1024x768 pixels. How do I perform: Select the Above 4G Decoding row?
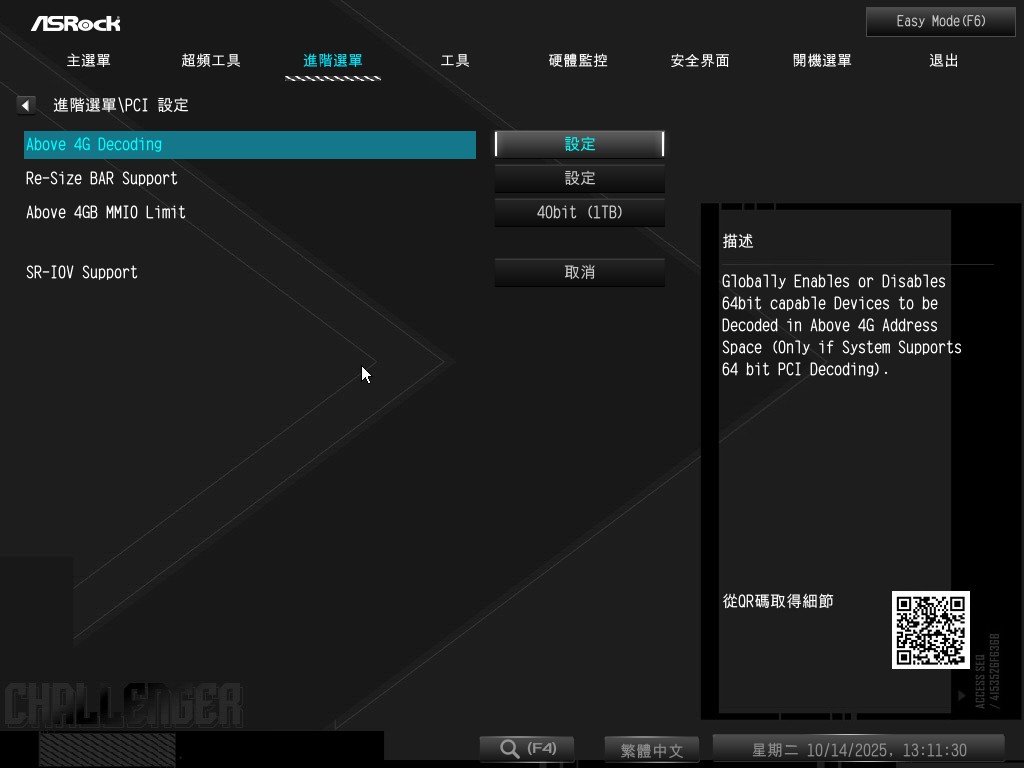click(249, 144)
